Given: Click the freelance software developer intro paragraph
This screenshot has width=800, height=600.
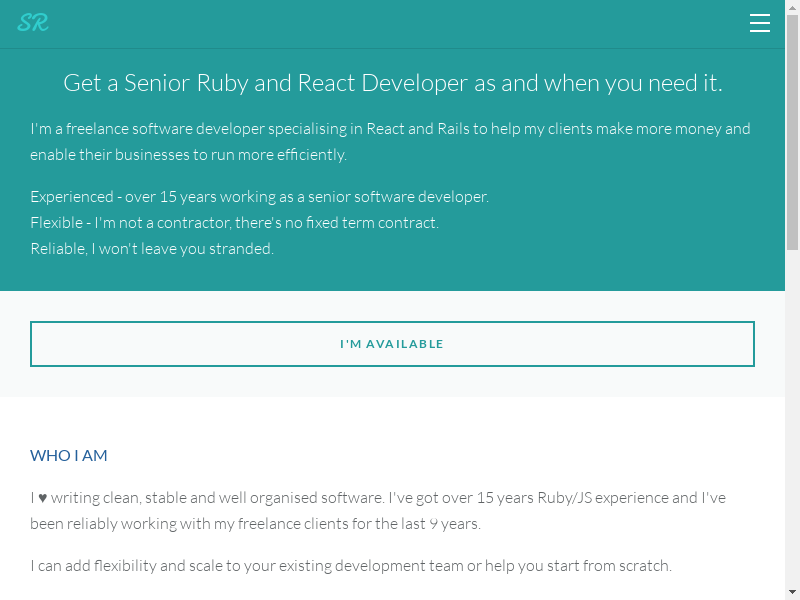Looking at the screenshot, I should pos(390,142).
